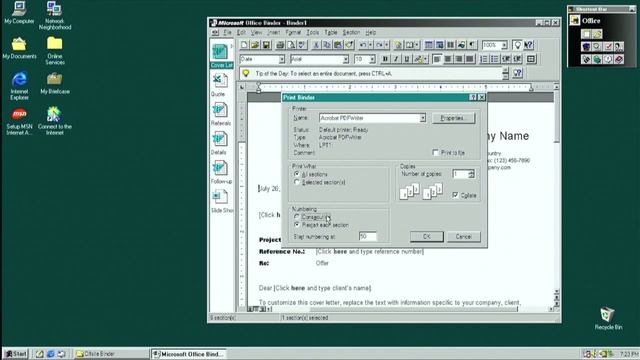Image resolution: width=640 pixels, height=360 pixels.
Task: Click the Cut scissors icon
Action: pos(316,45)
